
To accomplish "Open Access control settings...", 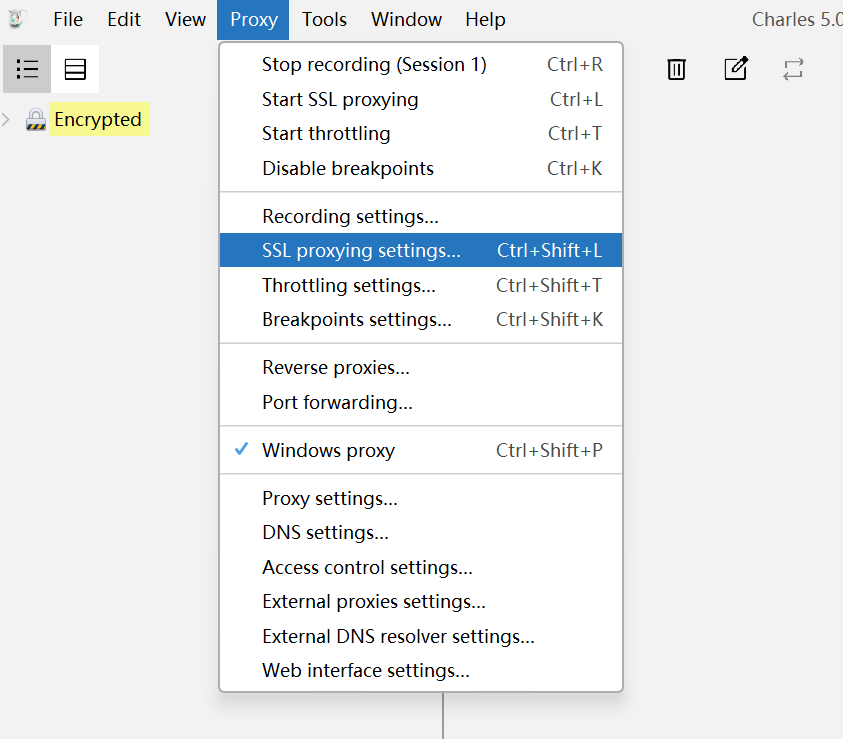I will 421,567.
